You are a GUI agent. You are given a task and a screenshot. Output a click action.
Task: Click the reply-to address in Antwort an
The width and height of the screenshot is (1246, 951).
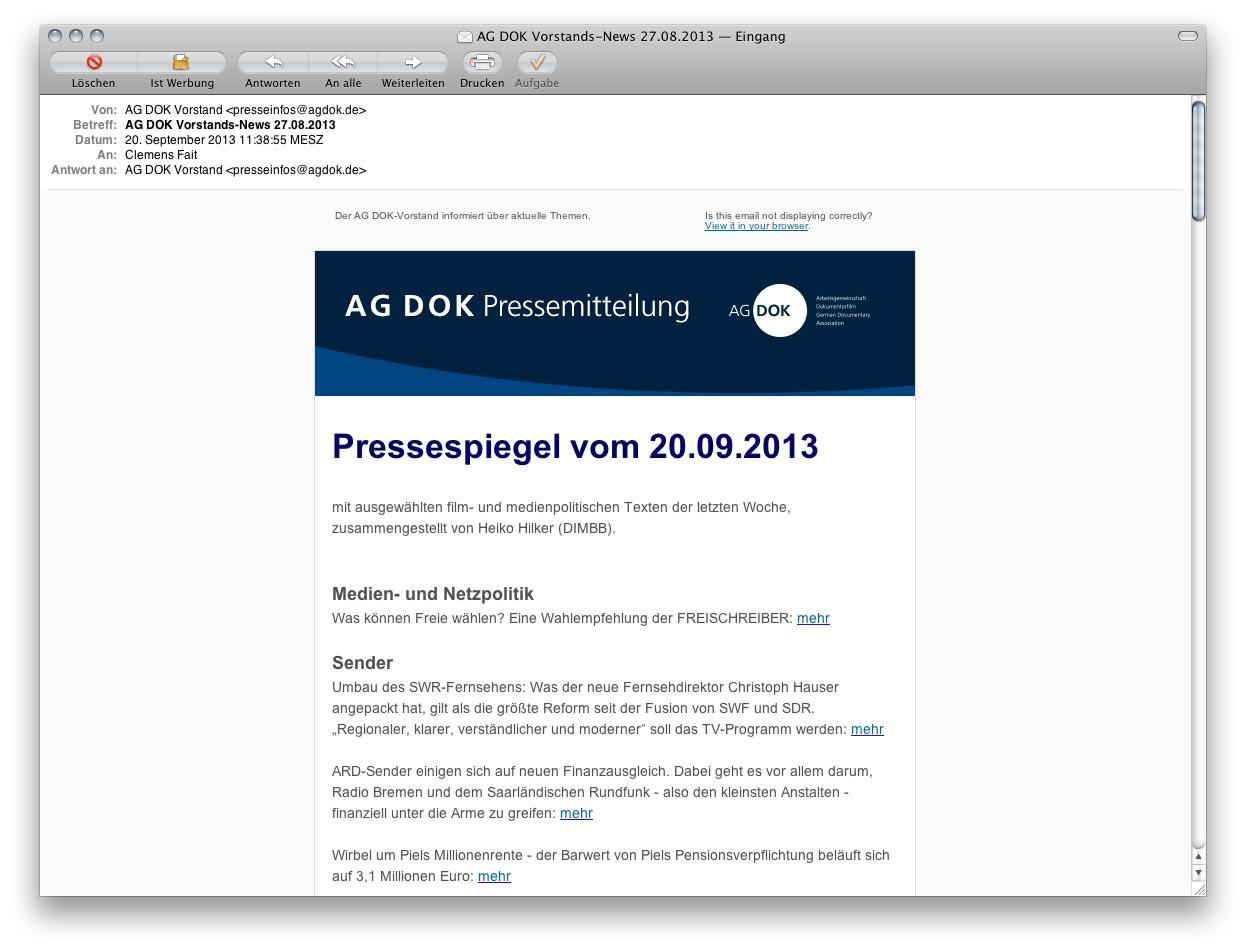click(x=246, y=170)
